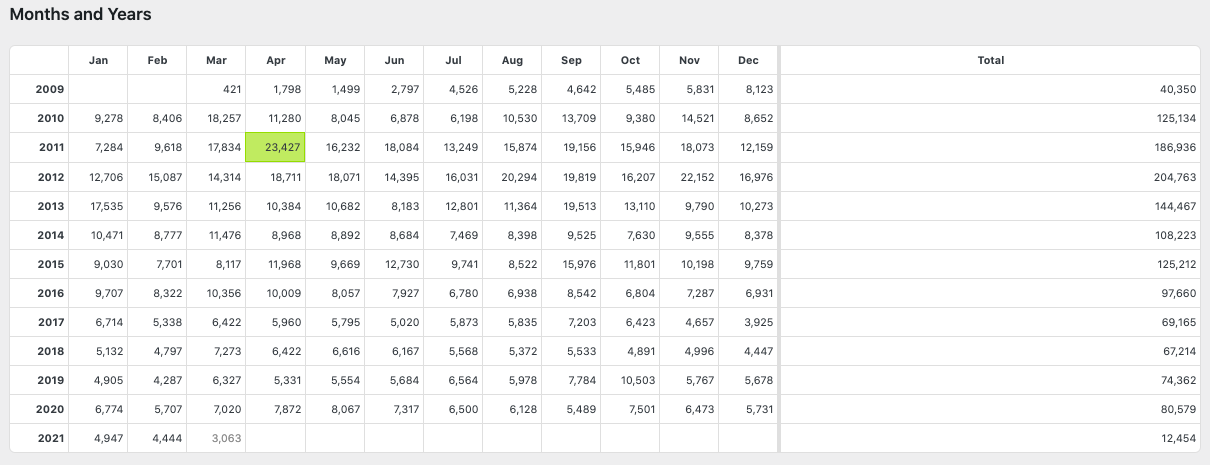1210x465 pixels.
Task: Select the November 2012 cell 22,152
Action: 696,177
